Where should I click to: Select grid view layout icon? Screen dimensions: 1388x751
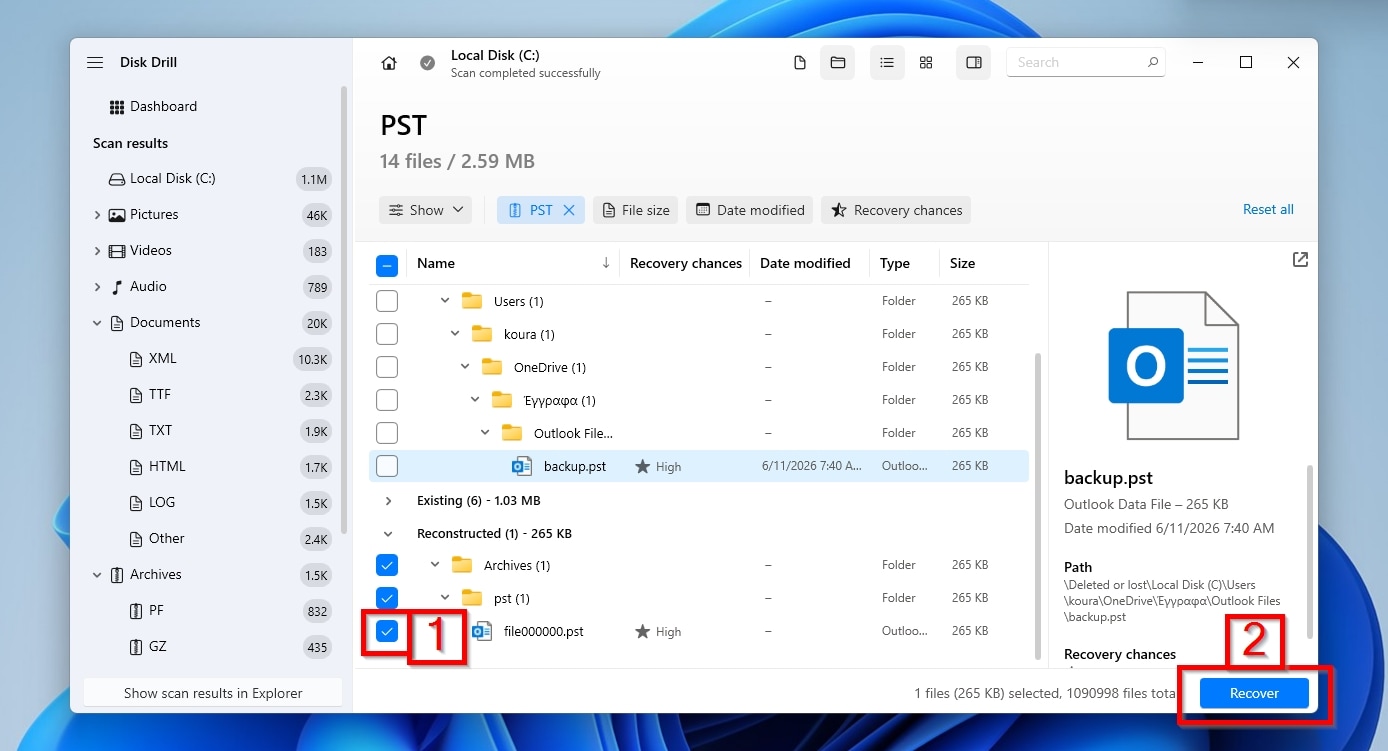coord(926,63)
